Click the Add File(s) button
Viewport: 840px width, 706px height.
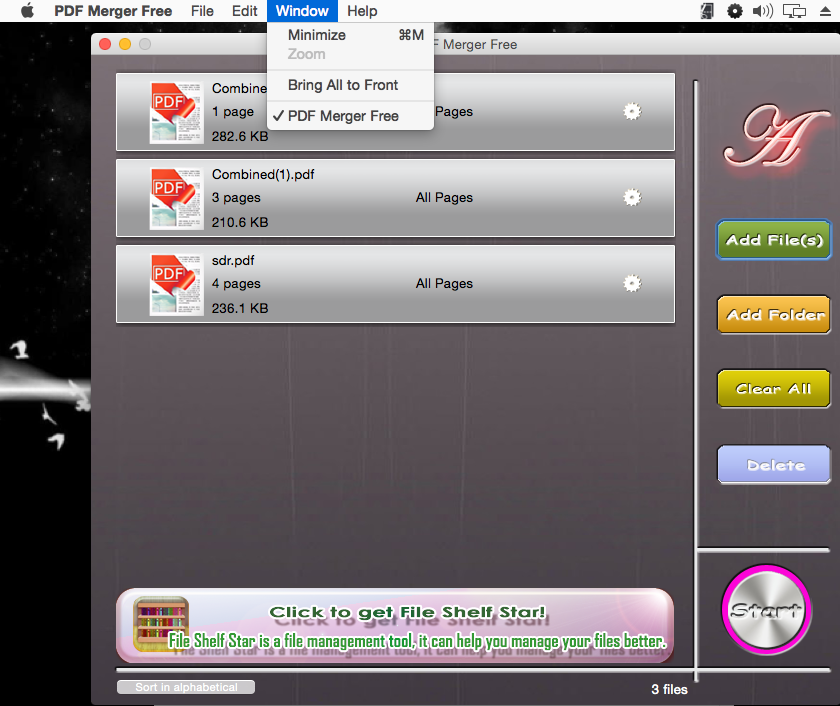pos(774,239)
